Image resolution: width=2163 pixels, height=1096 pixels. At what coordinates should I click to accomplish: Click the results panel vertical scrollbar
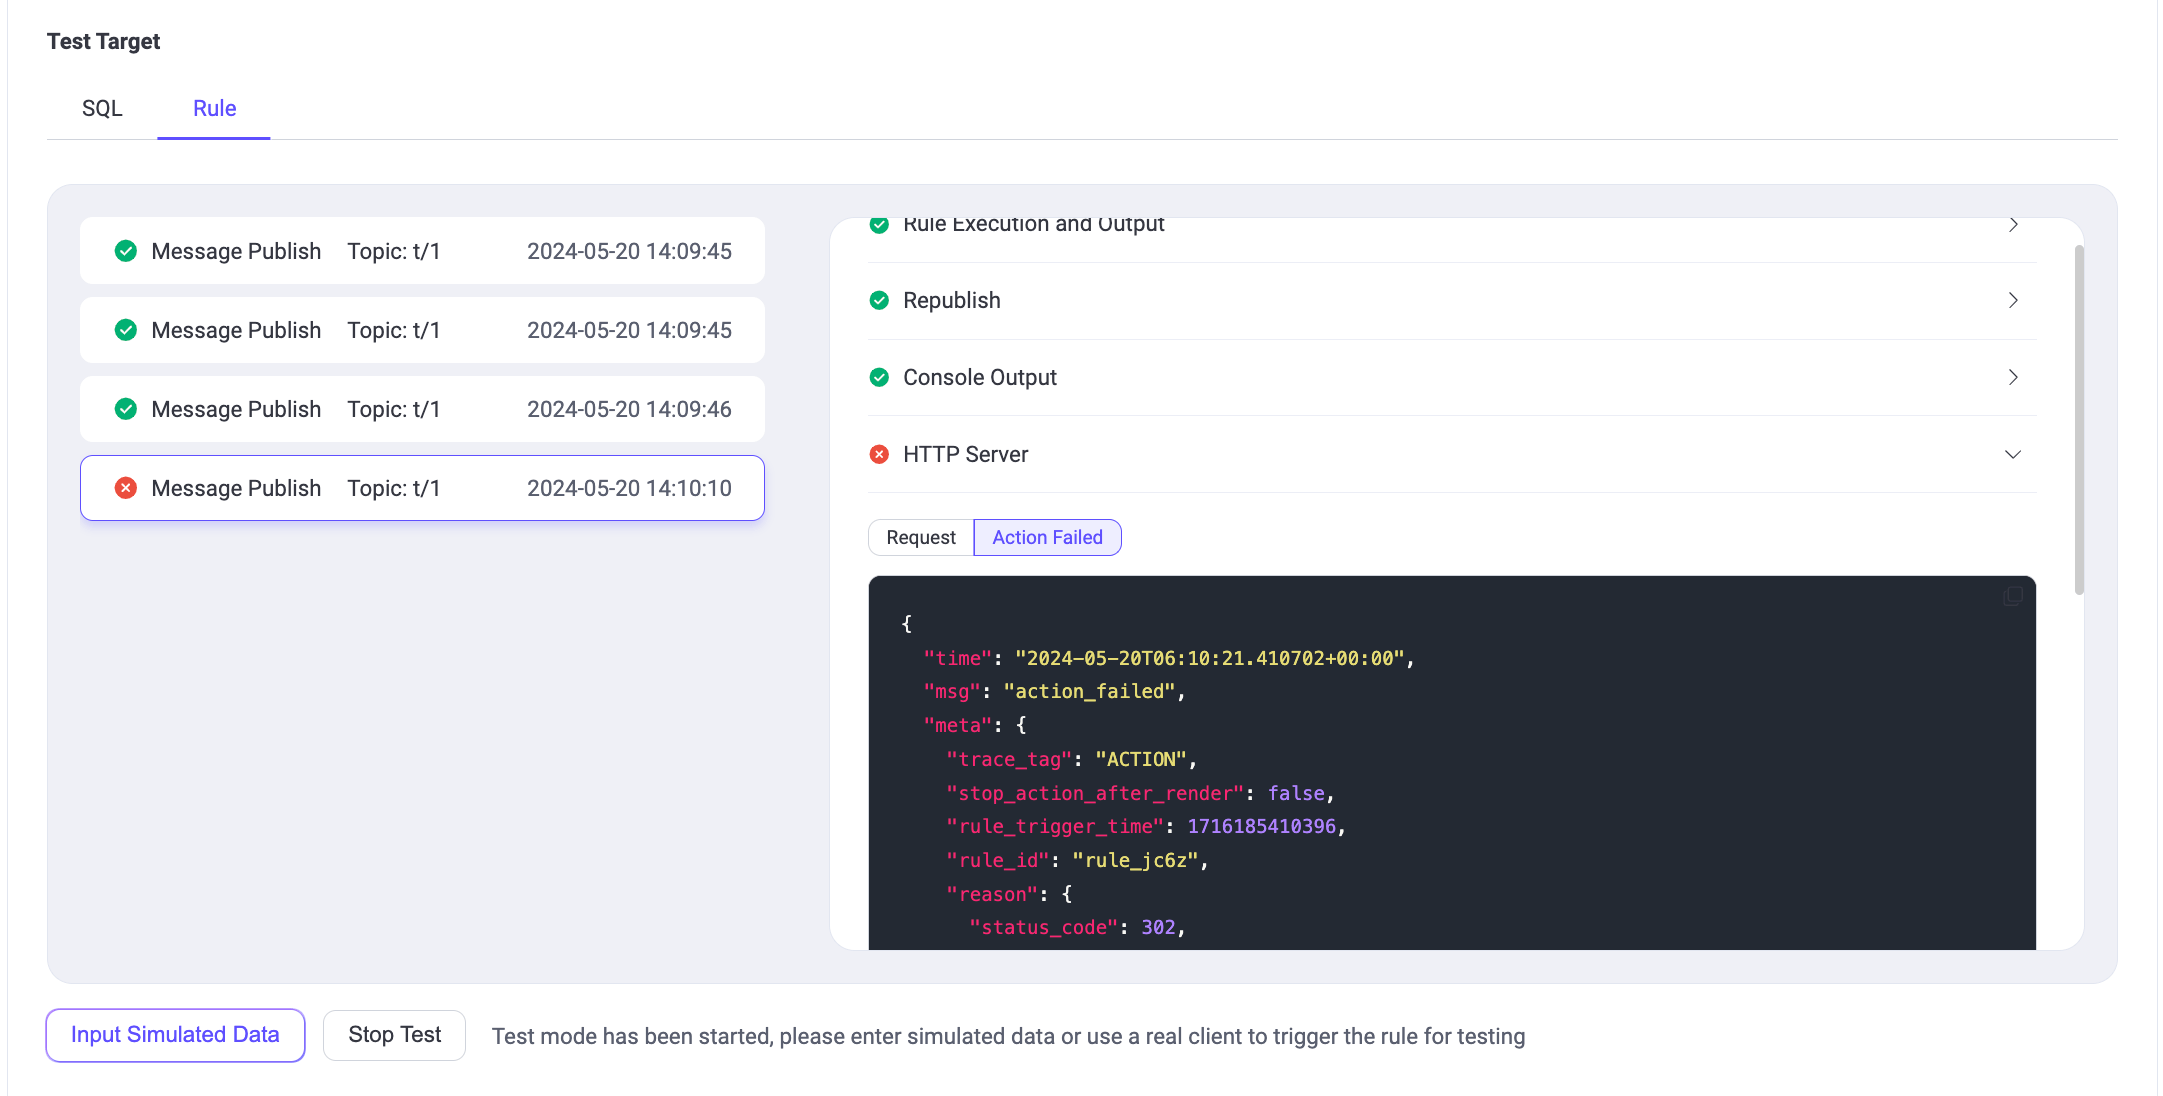tap(2079, 420)
